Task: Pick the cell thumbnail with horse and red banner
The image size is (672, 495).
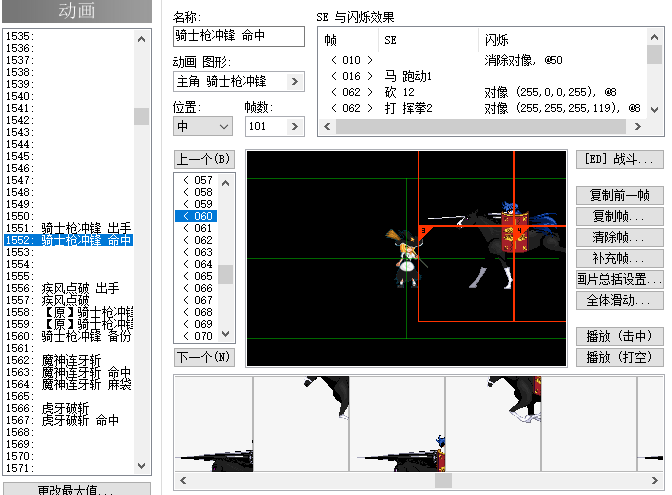Action: click(493, 424)
